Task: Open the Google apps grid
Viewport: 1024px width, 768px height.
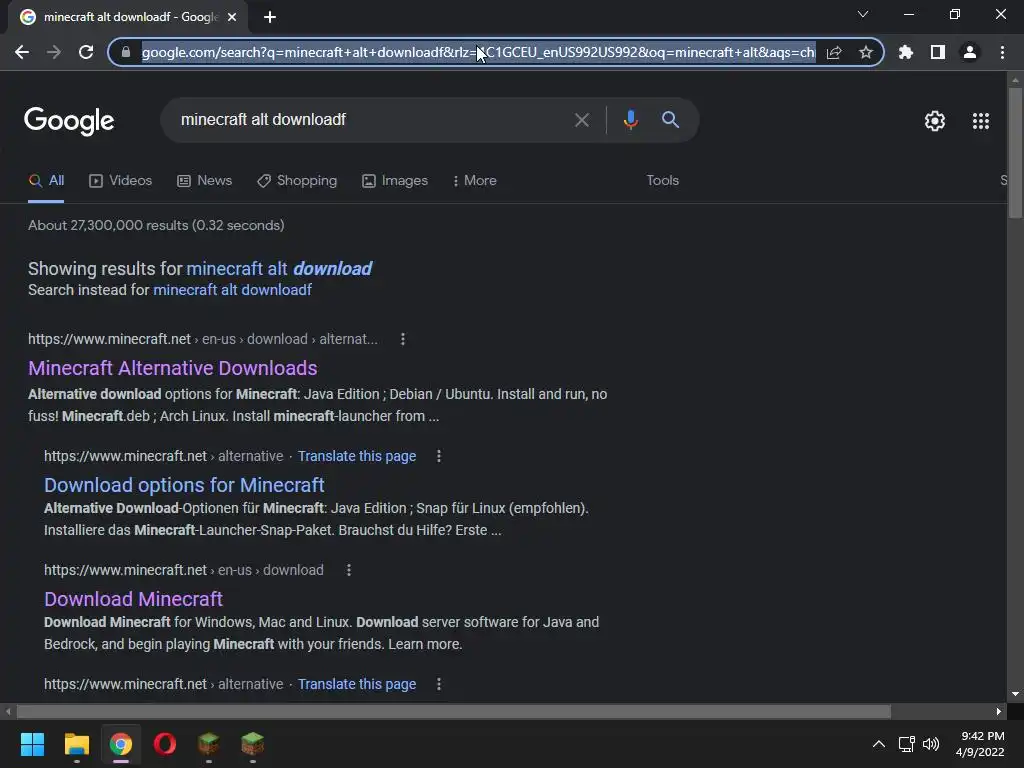Action: coord(981,121)
